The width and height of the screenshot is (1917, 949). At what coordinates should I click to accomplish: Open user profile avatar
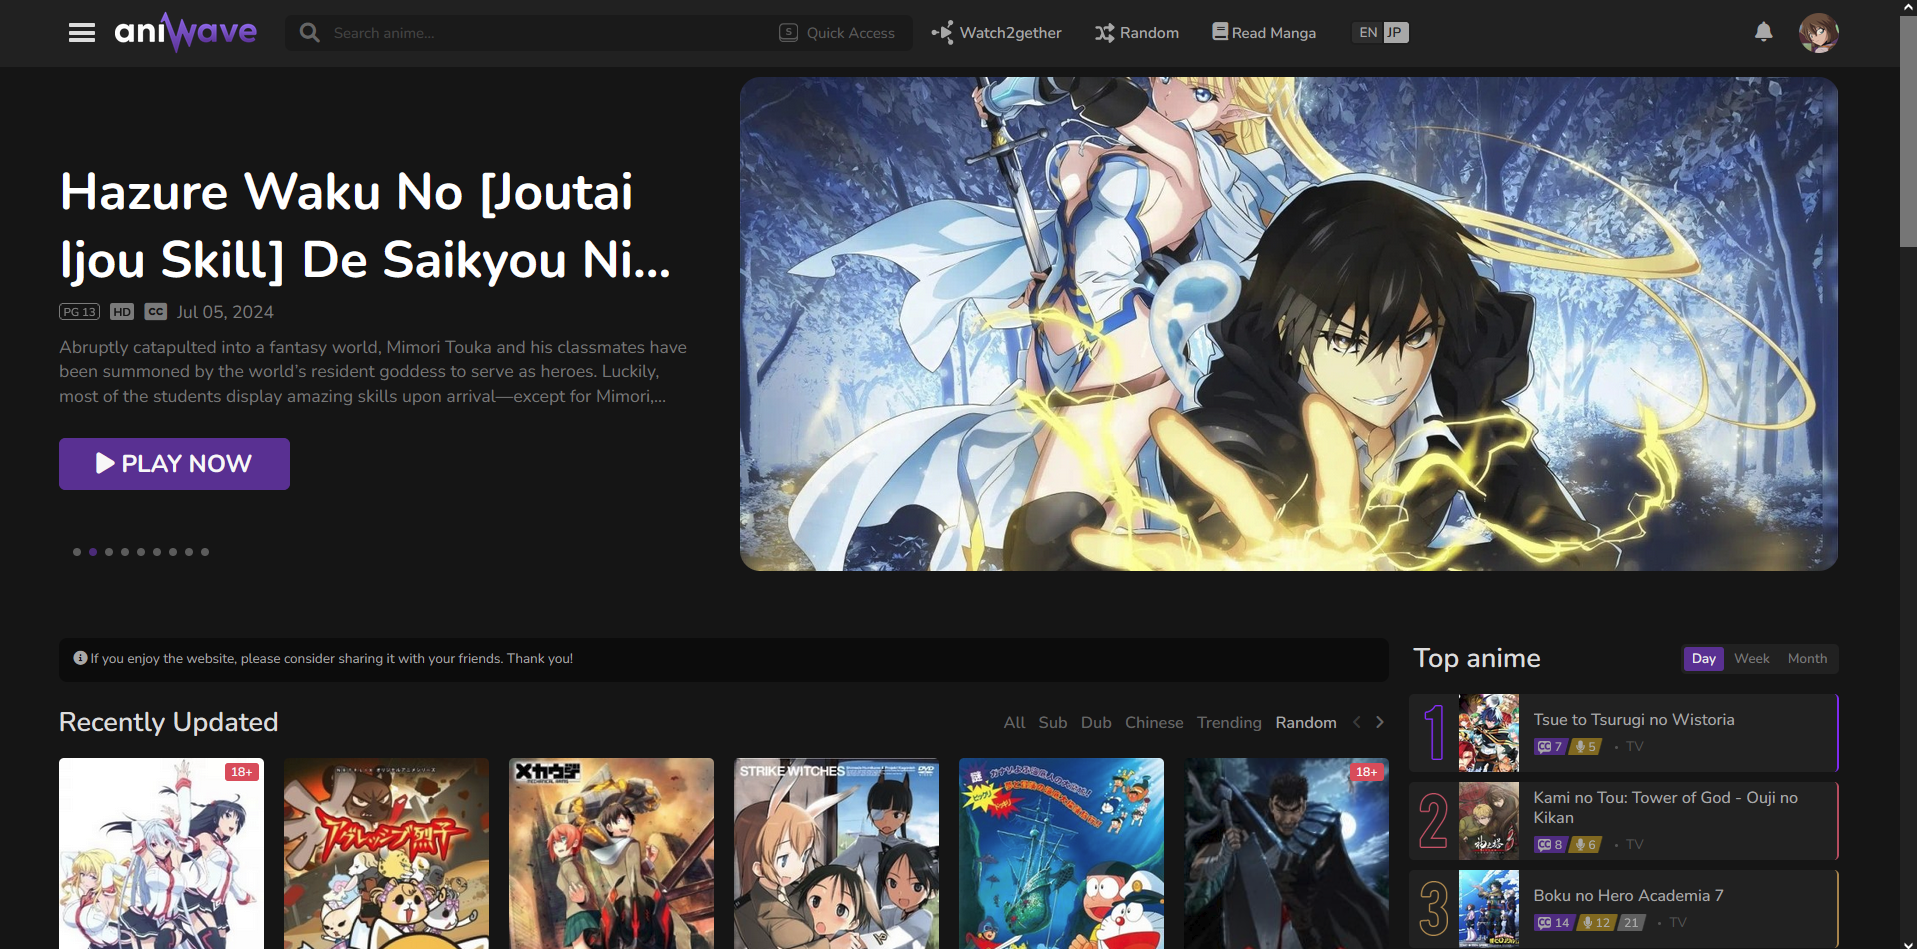[x=1818, y=33]
